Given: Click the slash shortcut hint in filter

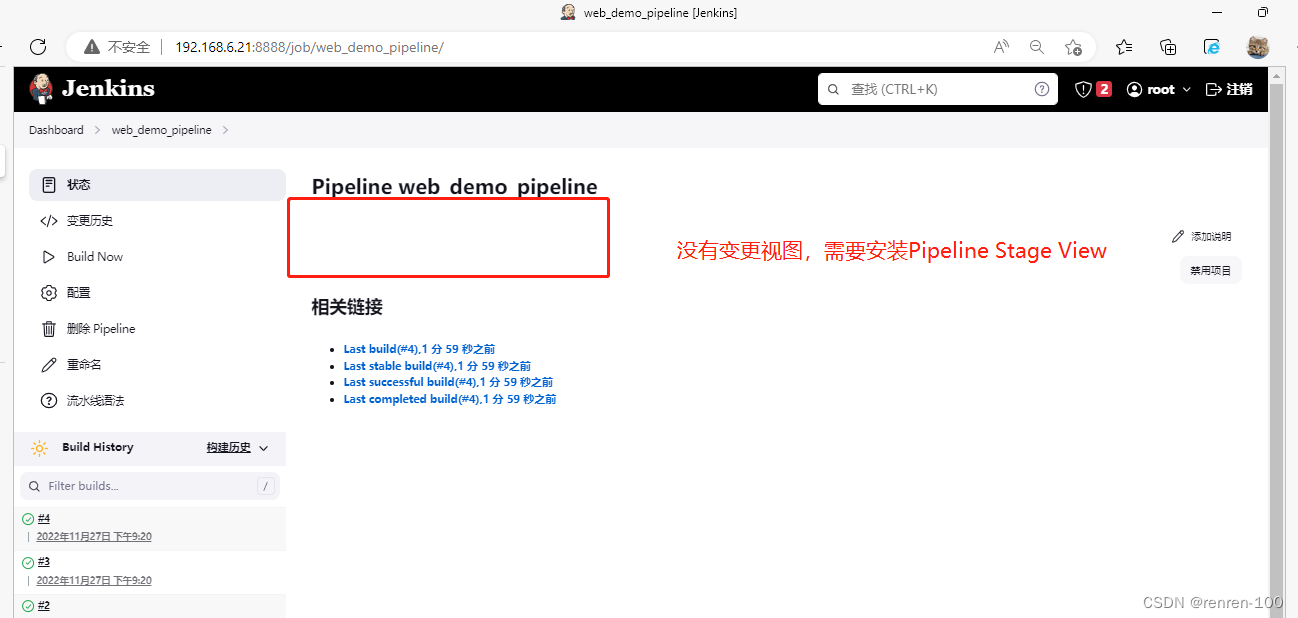Looking at the screenshot, I should tap(265, 486).
